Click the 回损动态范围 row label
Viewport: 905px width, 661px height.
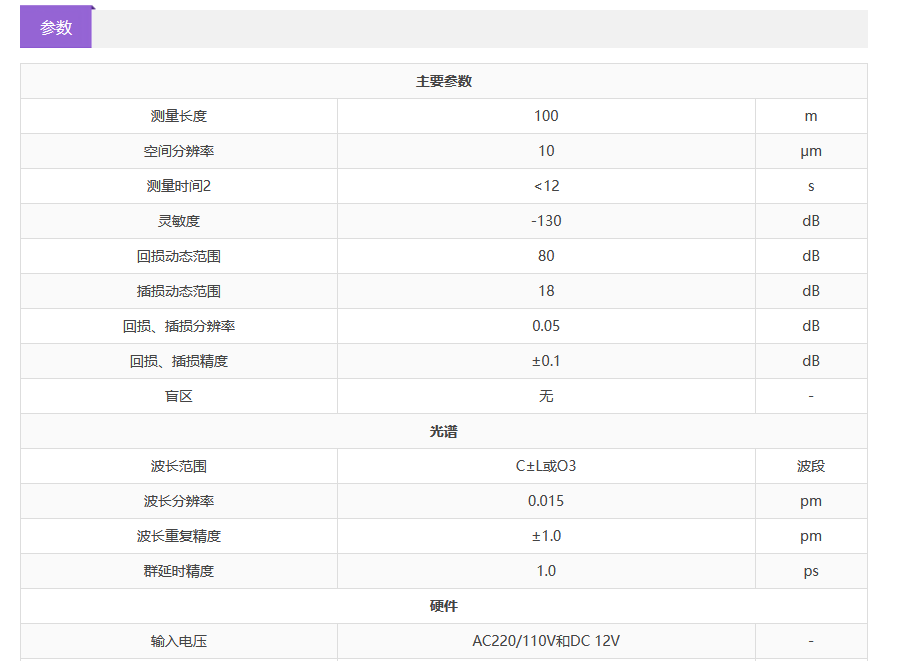tap(179, 256)
